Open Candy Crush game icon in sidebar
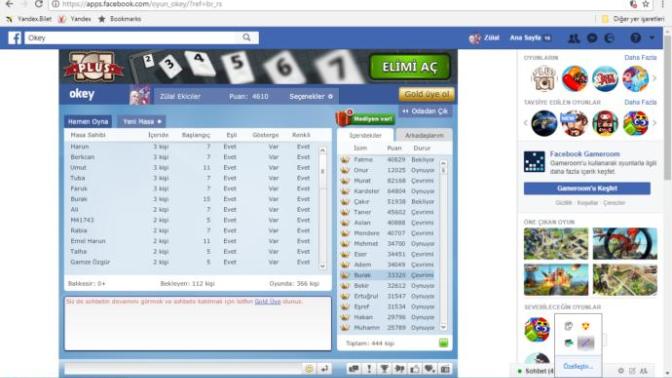 [575, 79]
